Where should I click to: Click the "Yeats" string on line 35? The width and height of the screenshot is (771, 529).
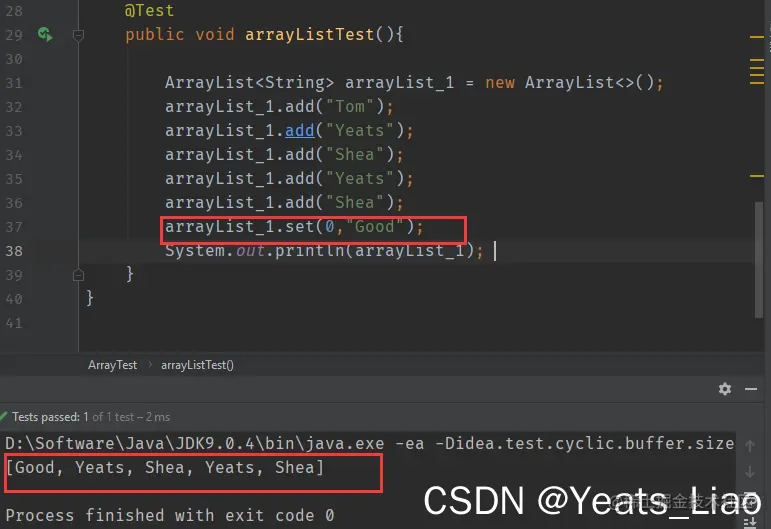359,178
